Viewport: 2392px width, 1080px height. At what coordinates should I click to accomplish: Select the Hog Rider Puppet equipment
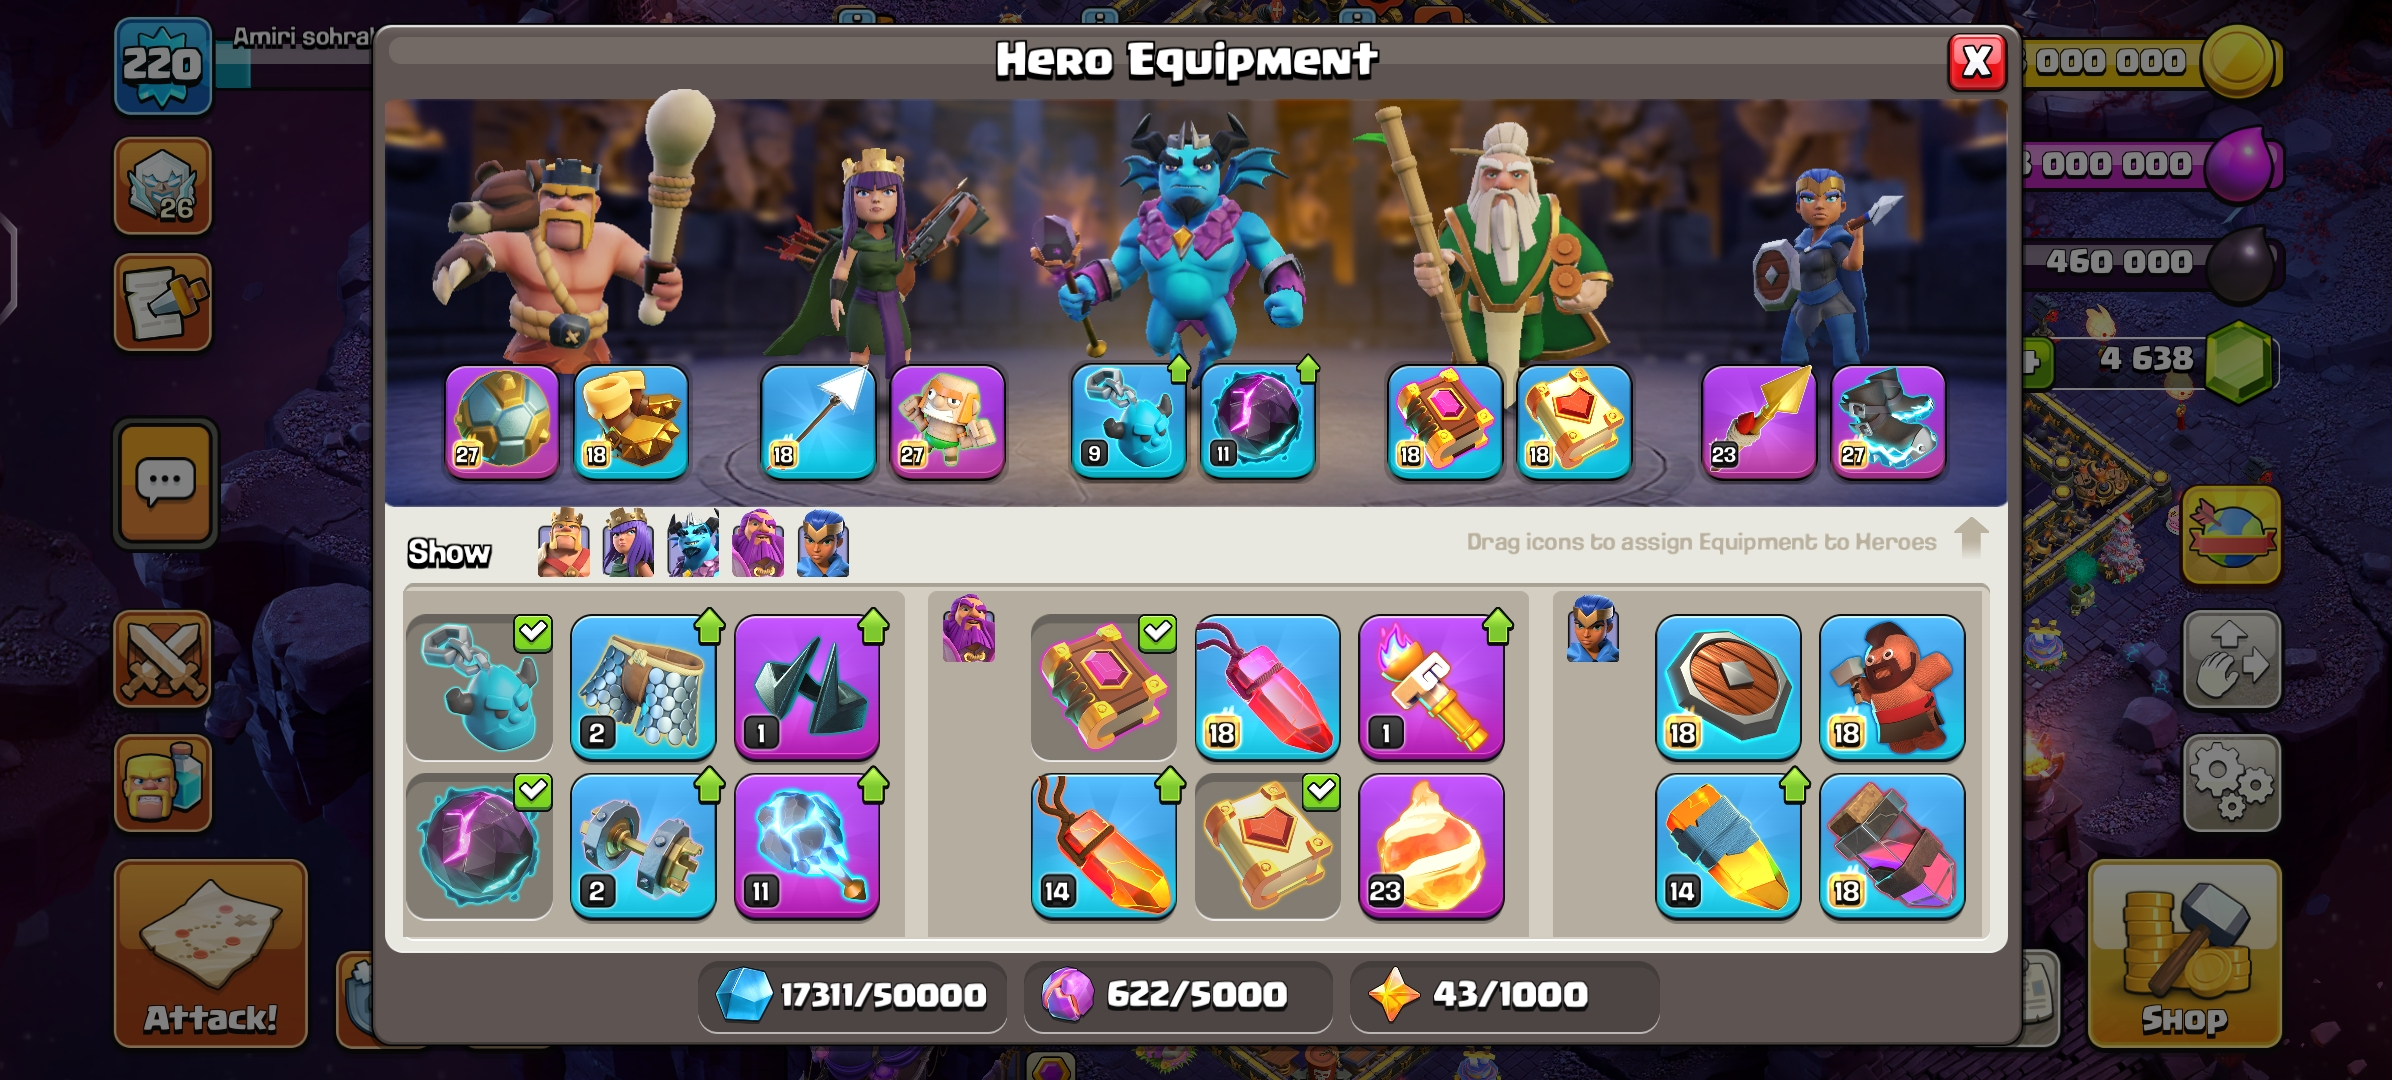click(x=1891, y=687)
